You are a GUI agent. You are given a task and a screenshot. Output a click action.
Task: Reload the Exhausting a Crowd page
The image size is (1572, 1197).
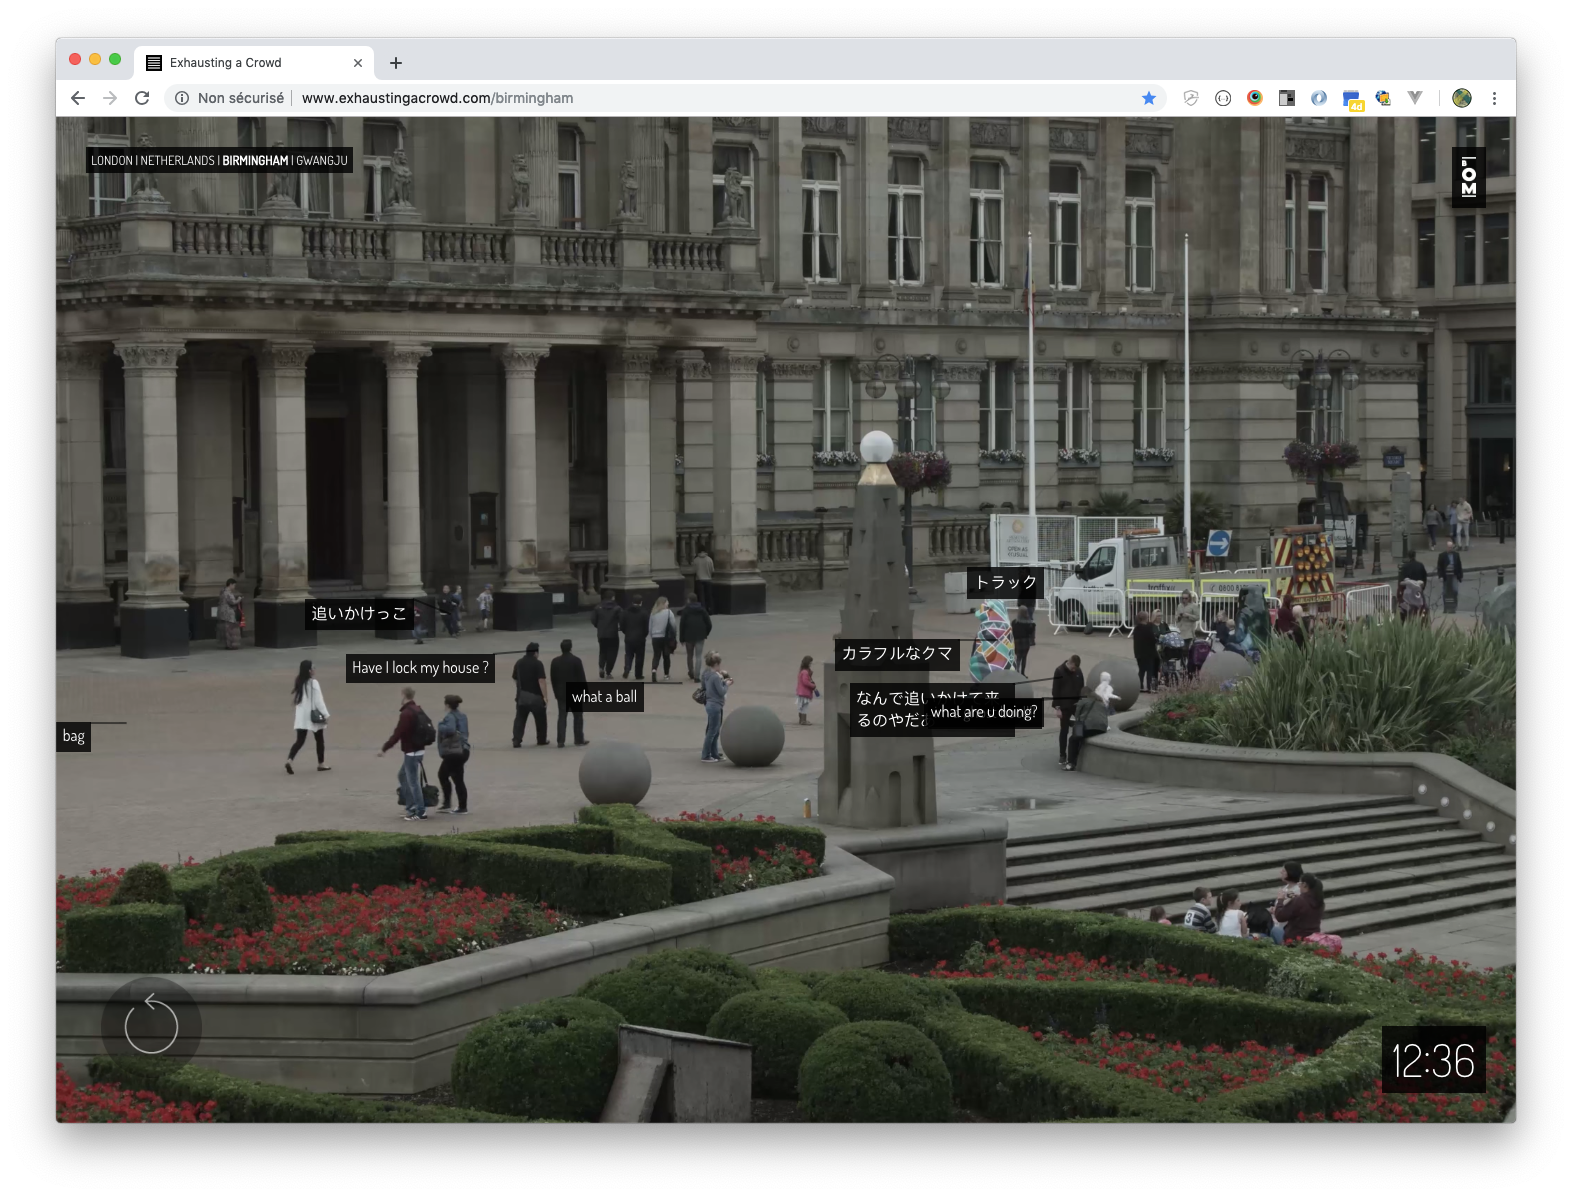coord(142,98)
